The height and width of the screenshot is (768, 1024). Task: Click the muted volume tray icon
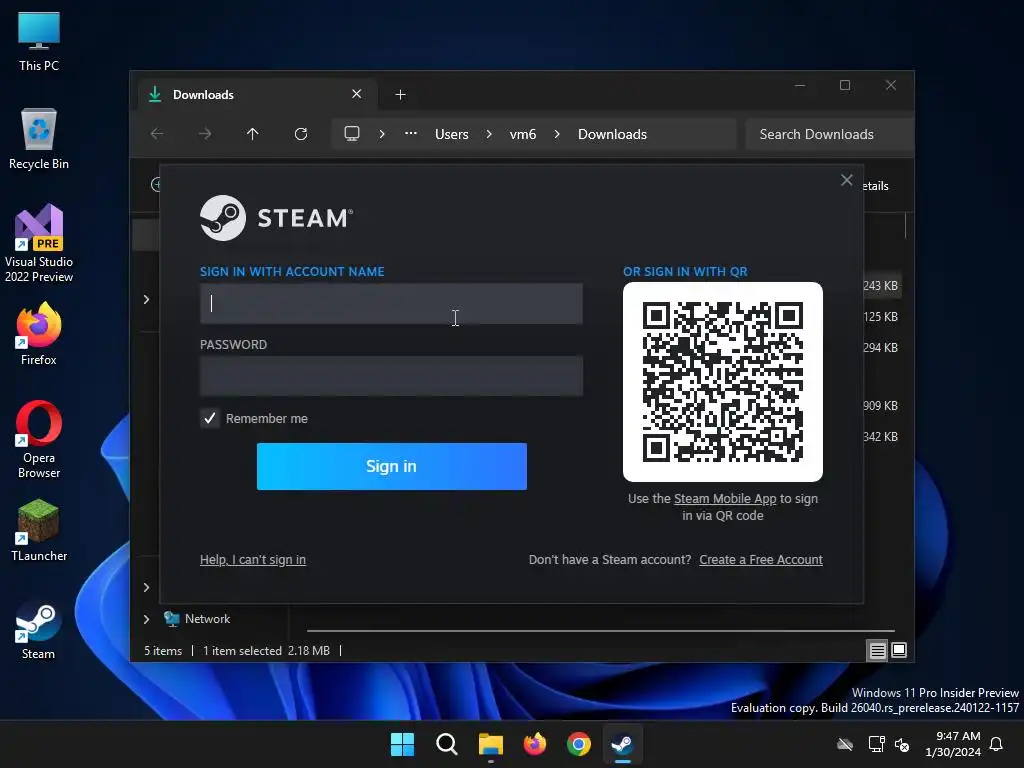pos(902,744)
